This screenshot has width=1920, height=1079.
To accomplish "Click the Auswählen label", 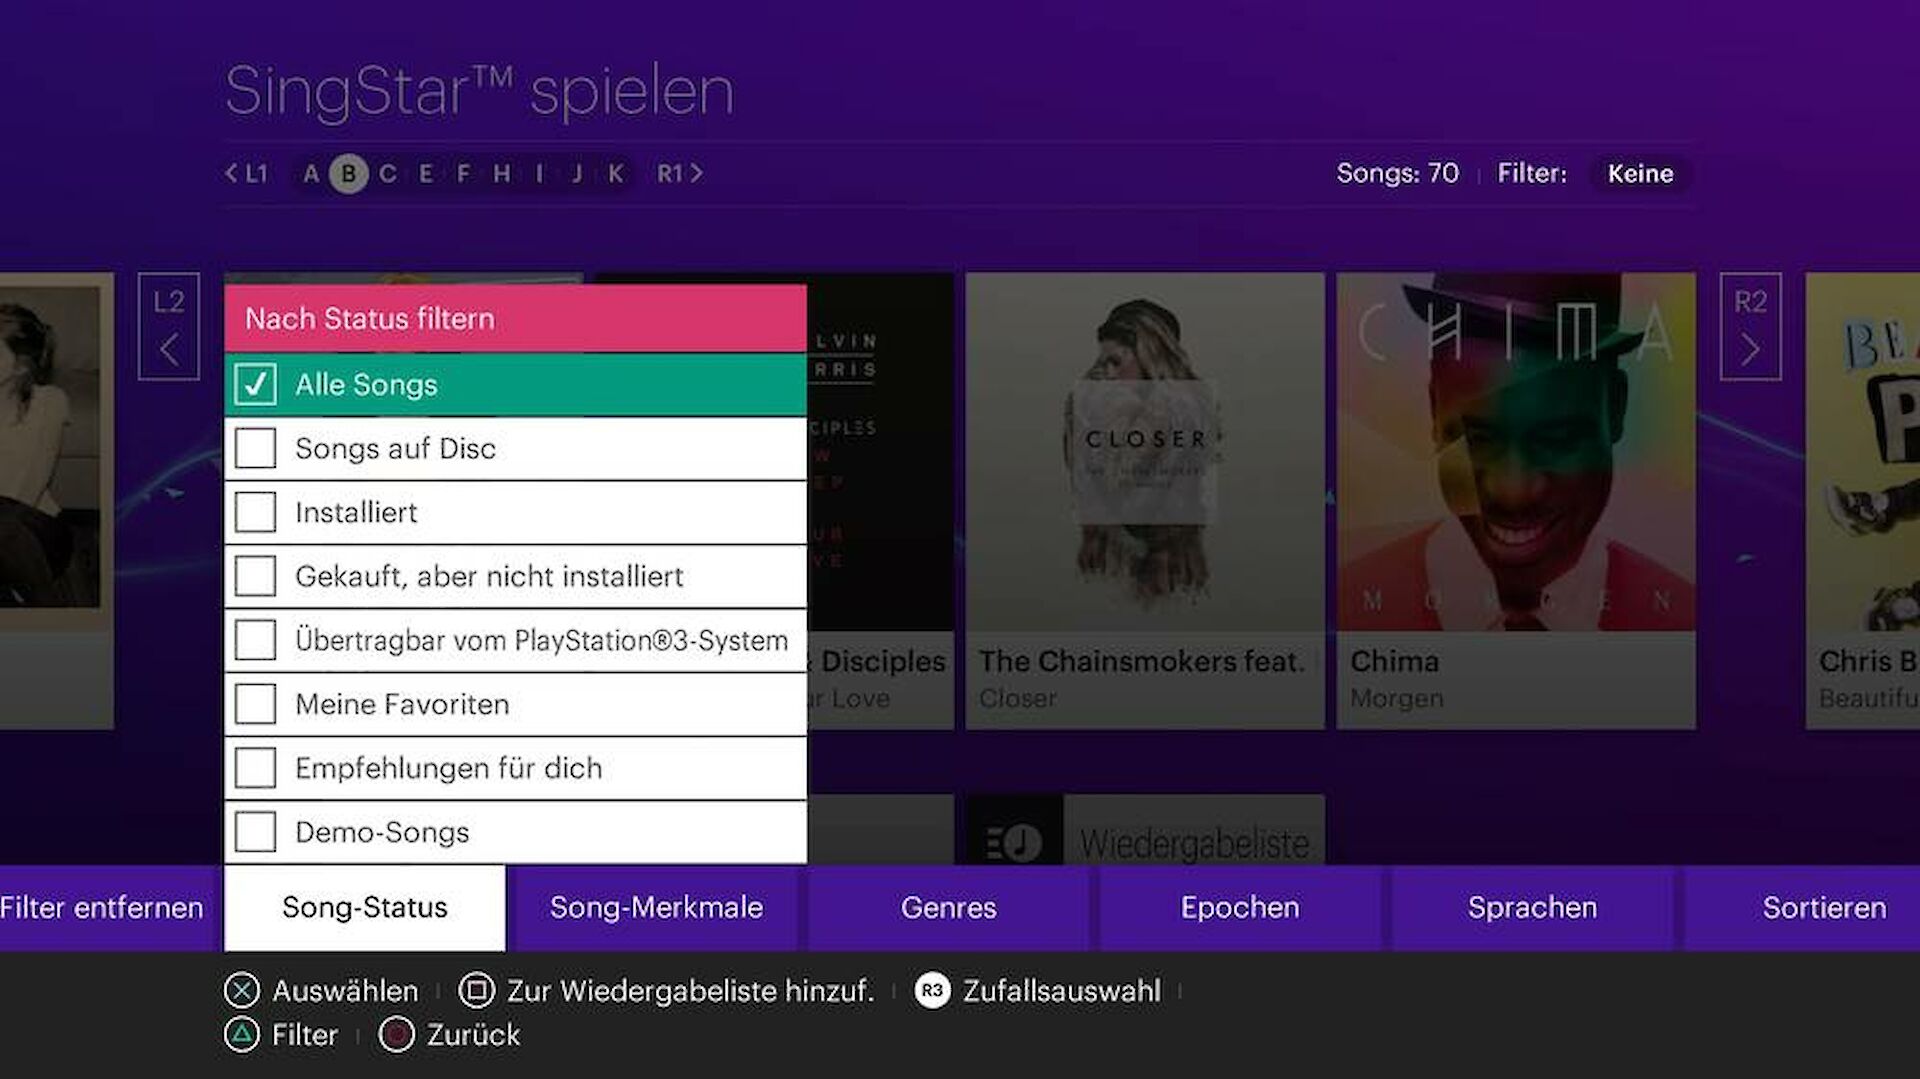I will pos(345,991).
